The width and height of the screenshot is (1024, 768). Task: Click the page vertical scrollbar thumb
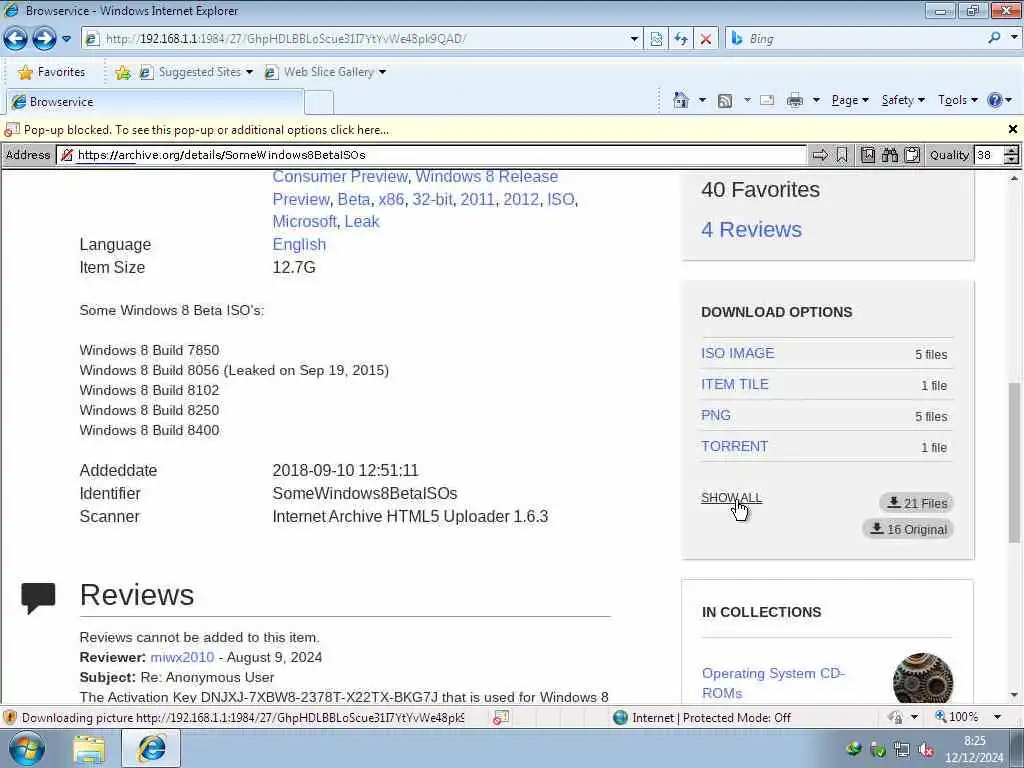(1014, 462)
